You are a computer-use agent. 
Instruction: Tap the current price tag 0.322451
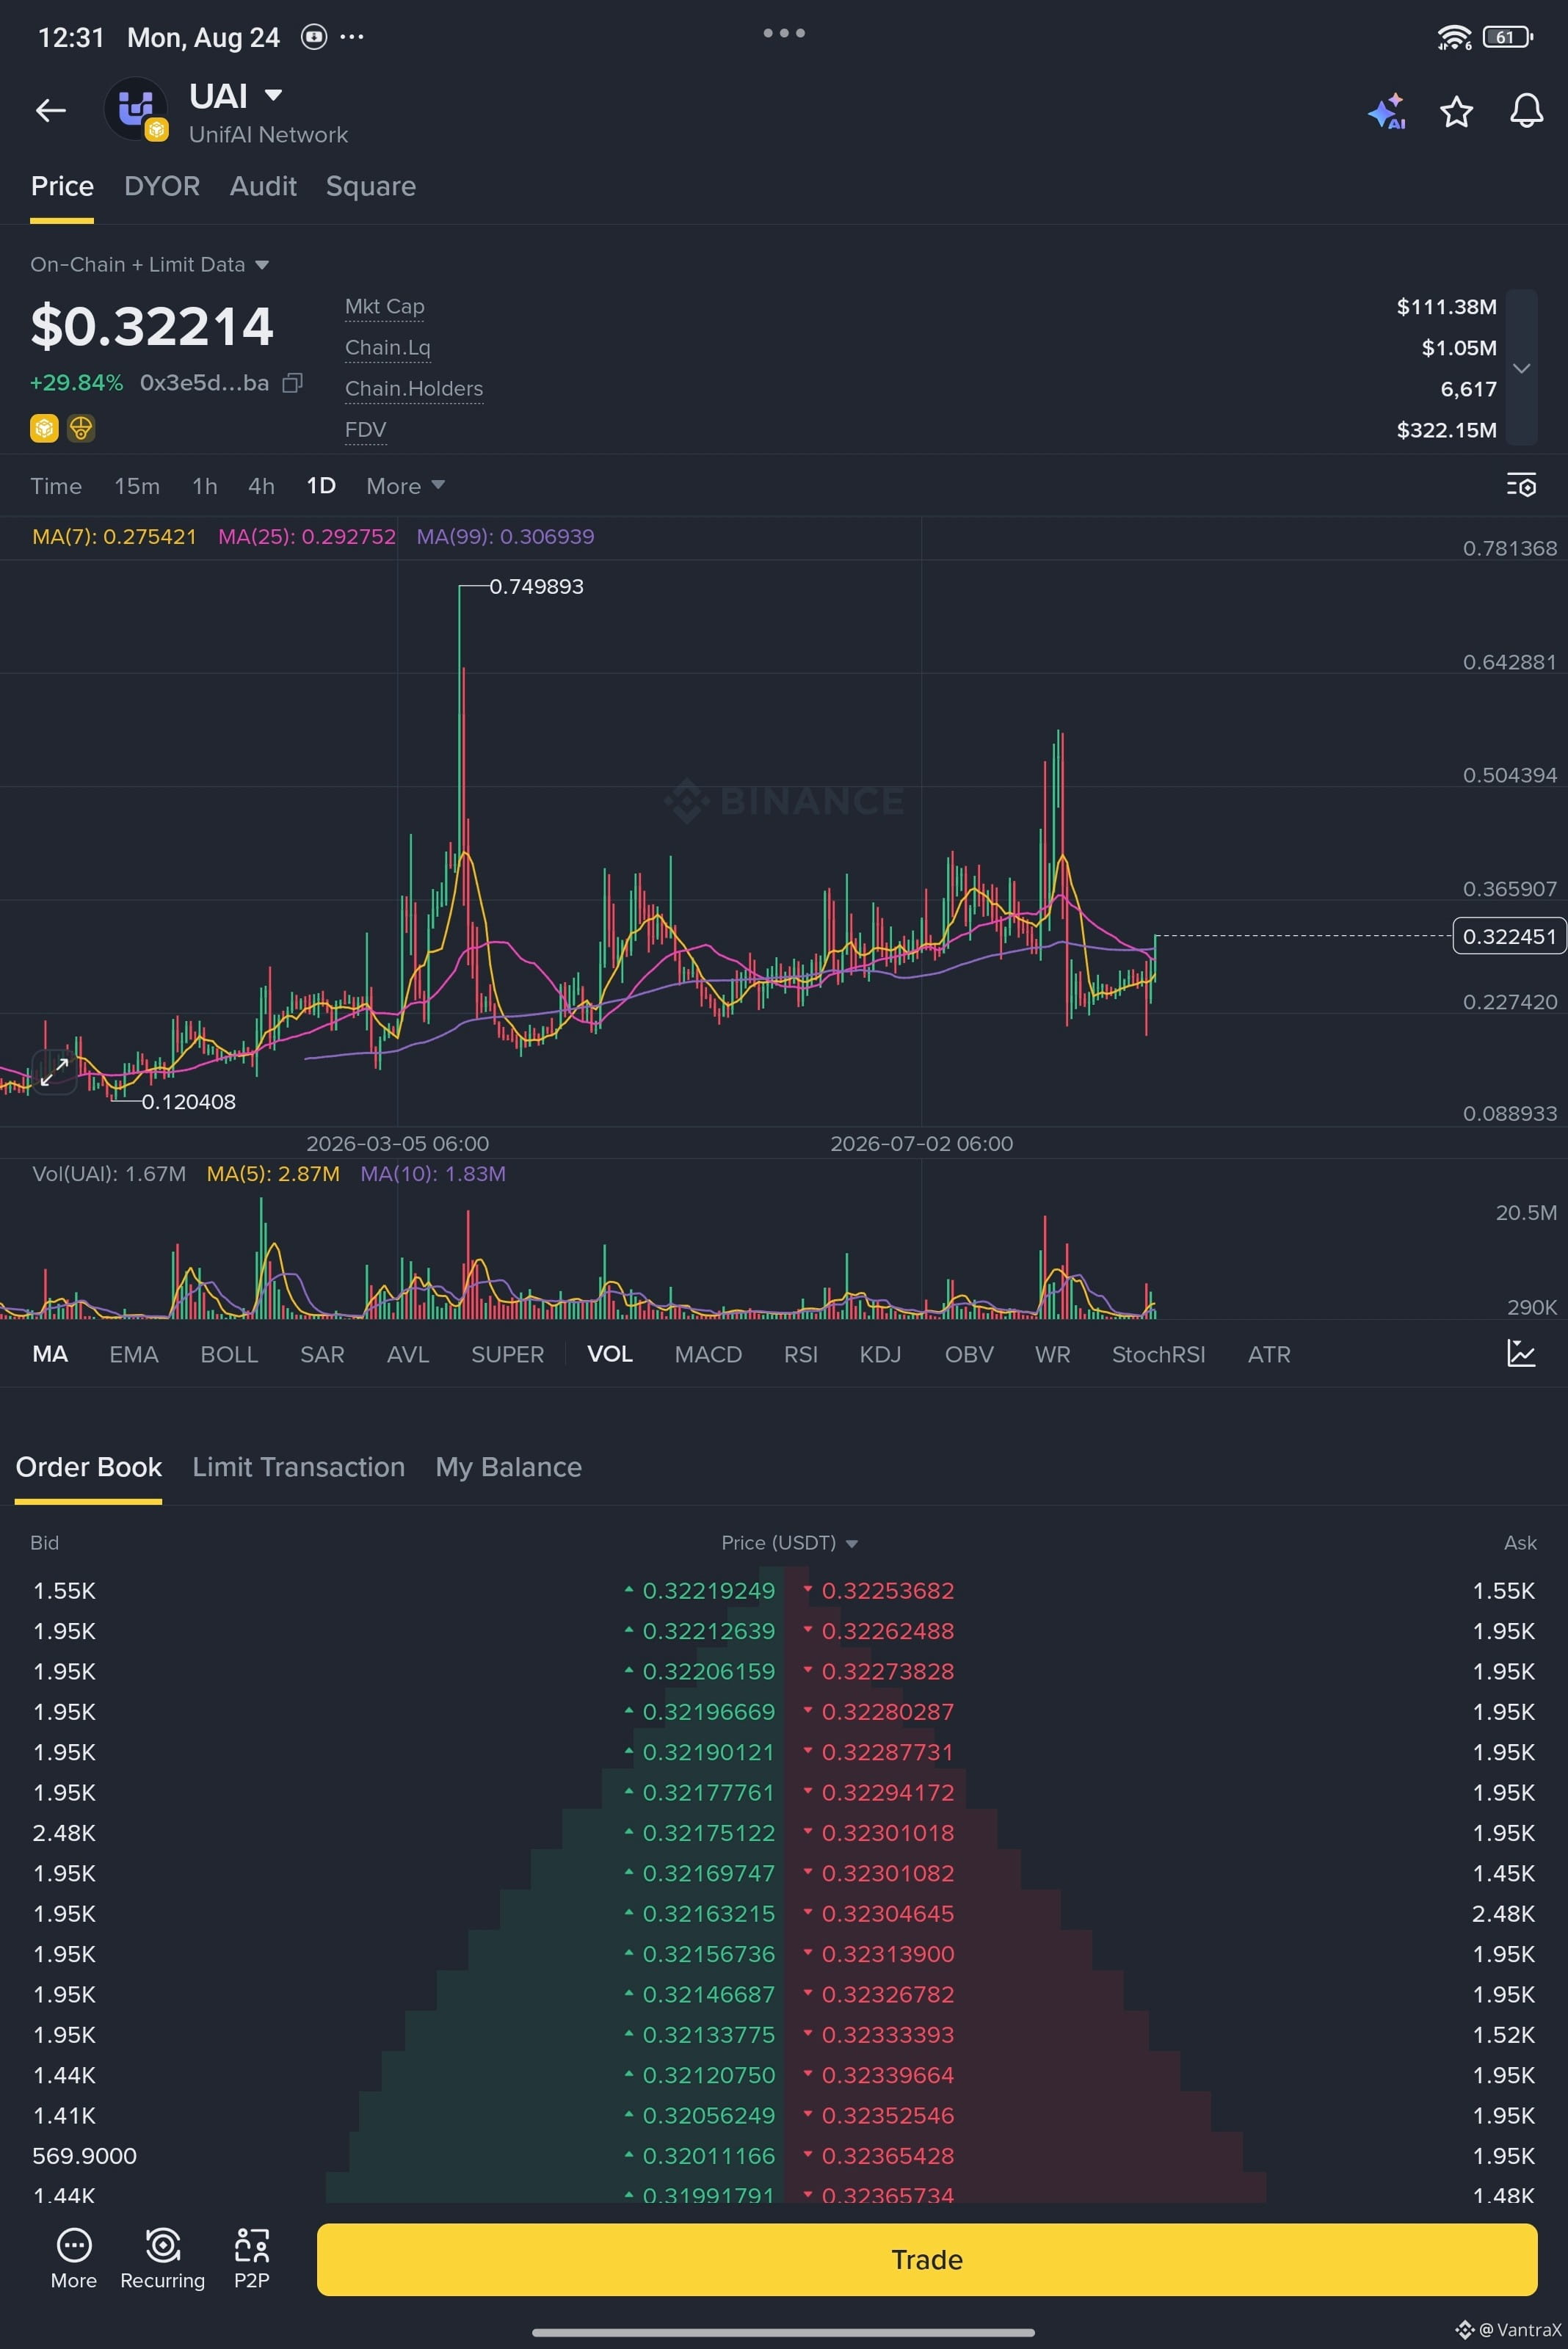(1509, 936)
